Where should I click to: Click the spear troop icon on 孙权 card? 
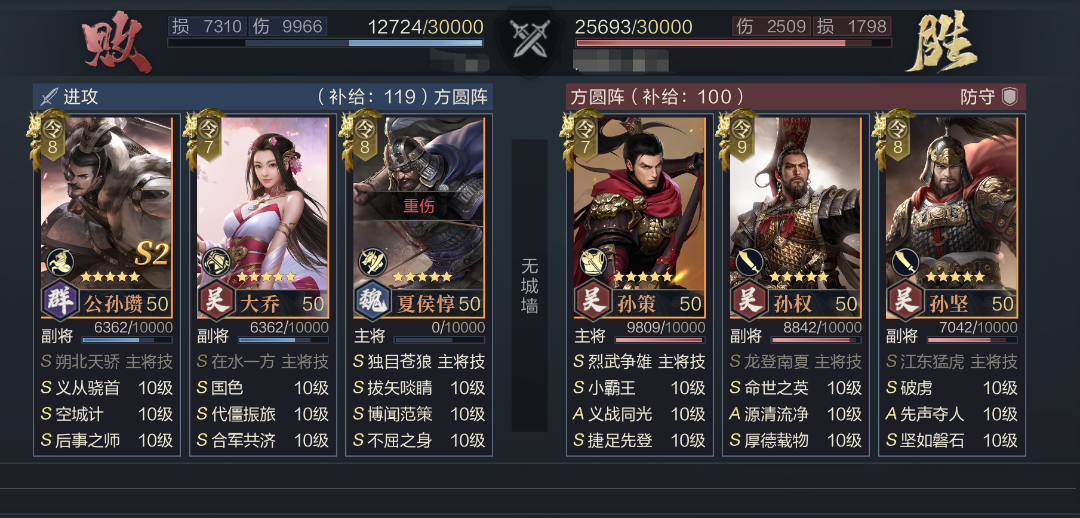coord(749,262)
